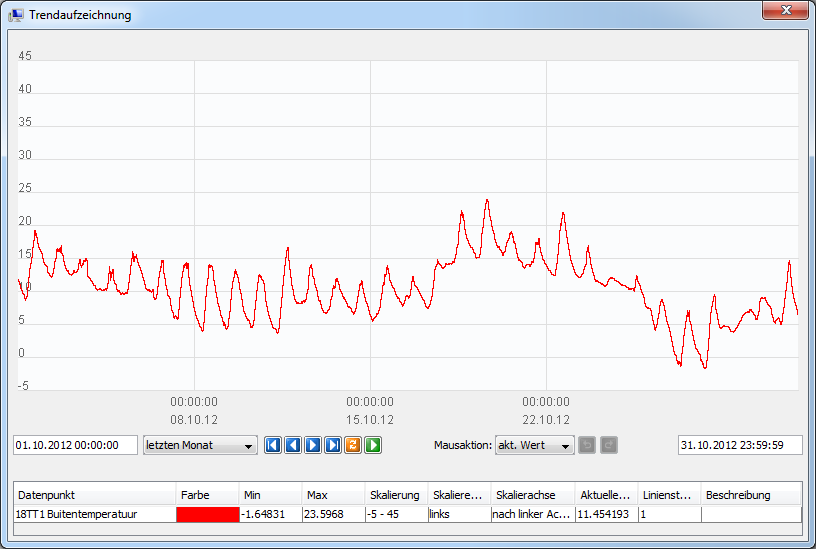The width and height of the screenshot is (816, 549).
Task: Click the Min column header
Action: 270,495
